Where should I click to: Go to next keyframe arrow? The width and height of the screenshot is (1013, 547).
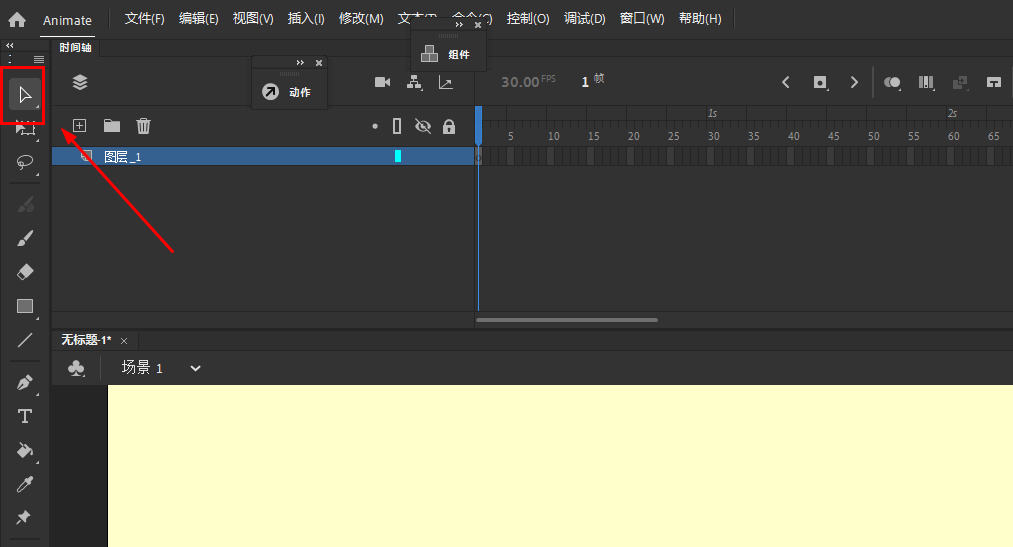click(854, 82)
